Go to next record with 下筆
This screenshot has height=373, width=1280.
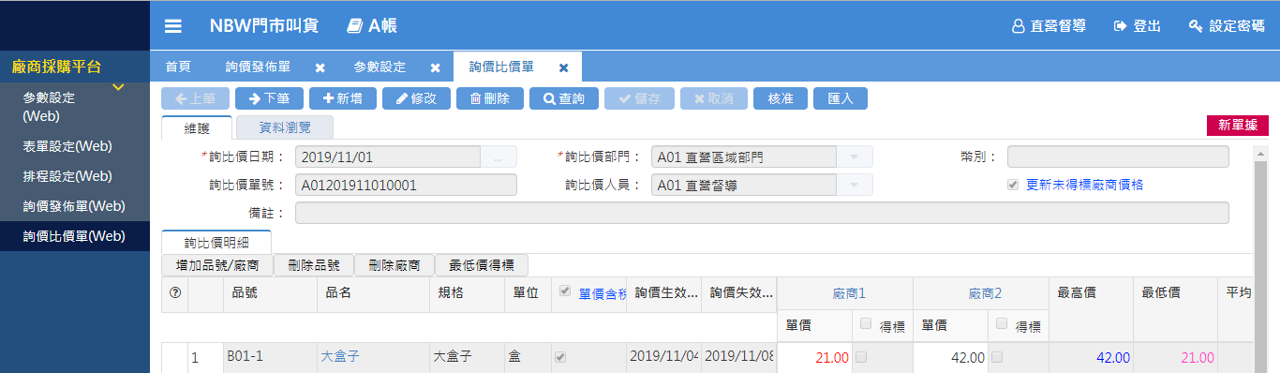(x=269, y=99)
